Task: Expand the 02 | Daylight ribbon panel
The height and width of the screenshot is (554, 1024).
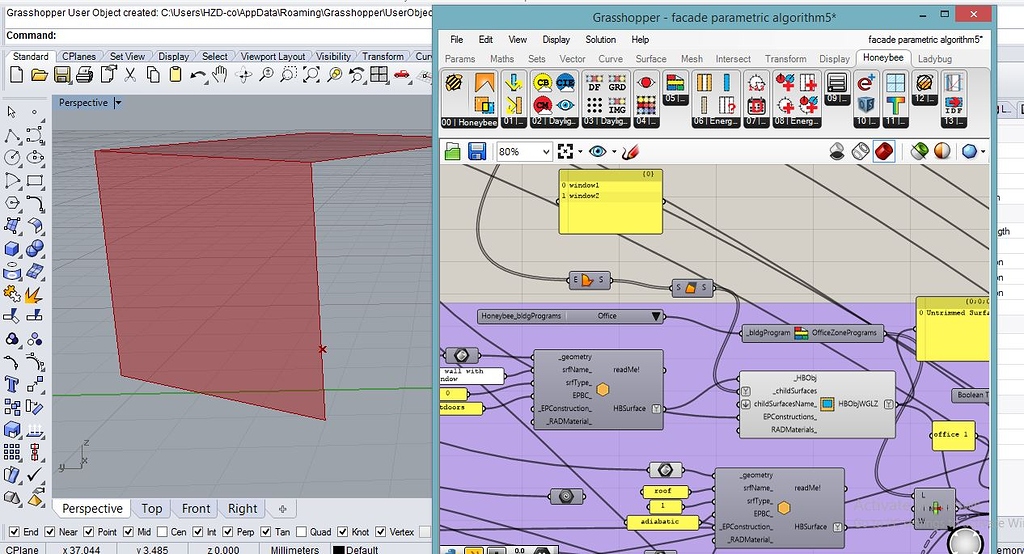Action: pos(554,122)
